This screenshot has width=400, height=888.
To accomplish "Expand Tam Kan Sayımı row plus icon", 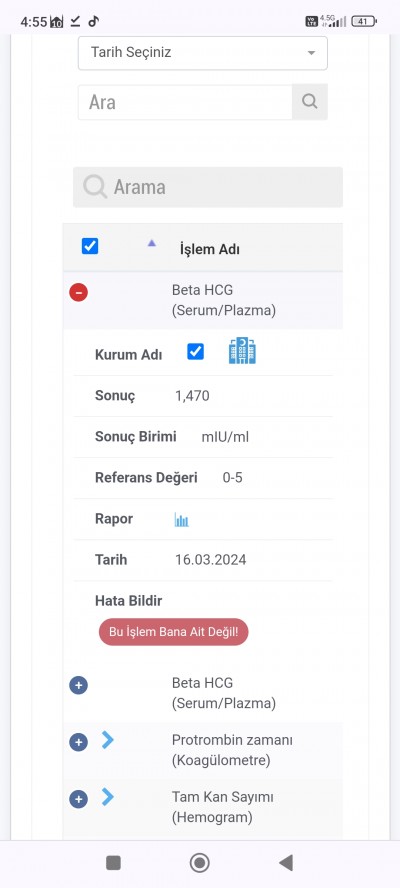I will point(78,799).
